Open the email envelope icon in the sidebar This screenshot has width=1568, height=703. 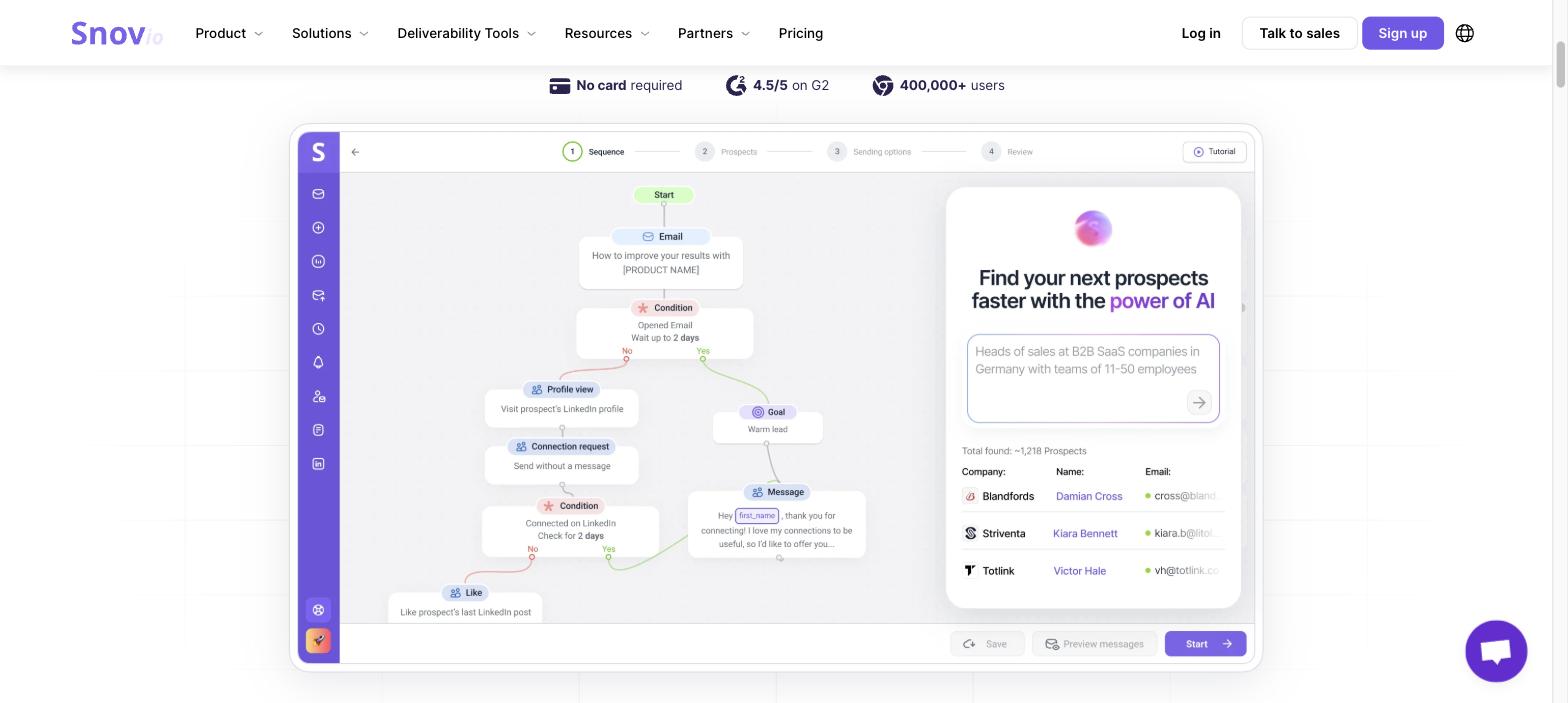point(318,194)
